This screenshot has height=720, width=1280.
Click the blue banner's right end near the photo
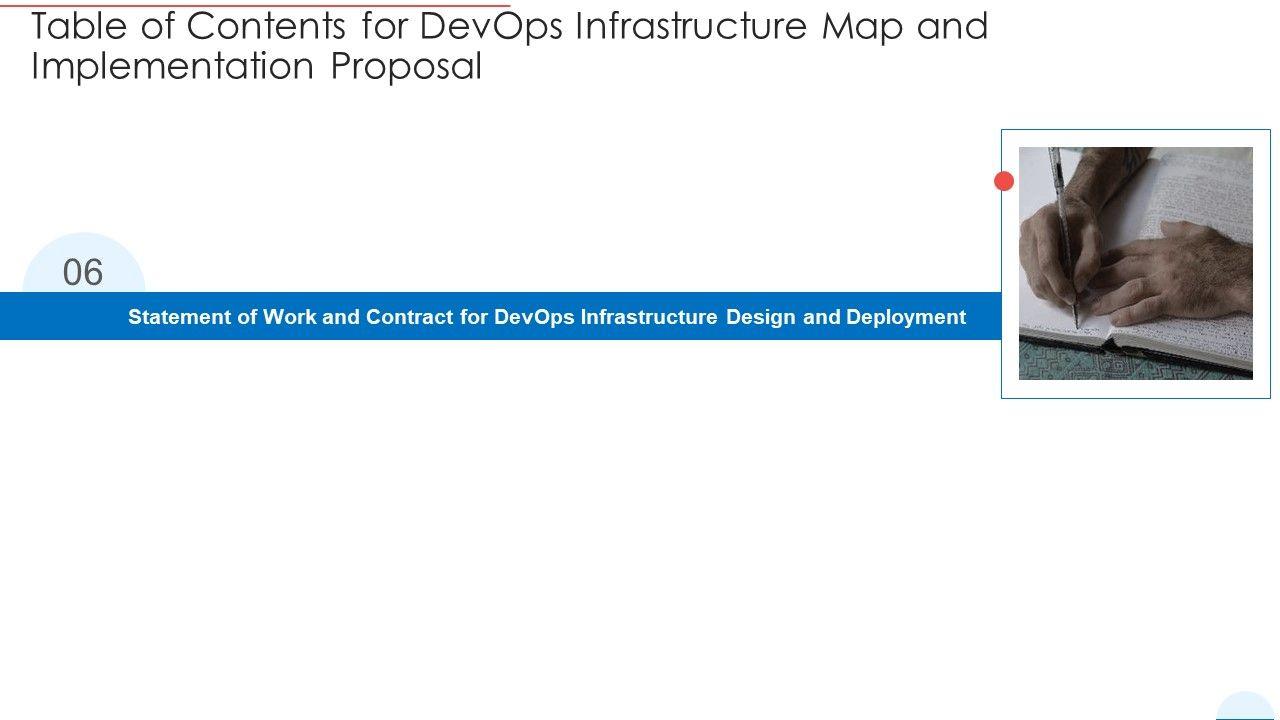coord(985,317)
